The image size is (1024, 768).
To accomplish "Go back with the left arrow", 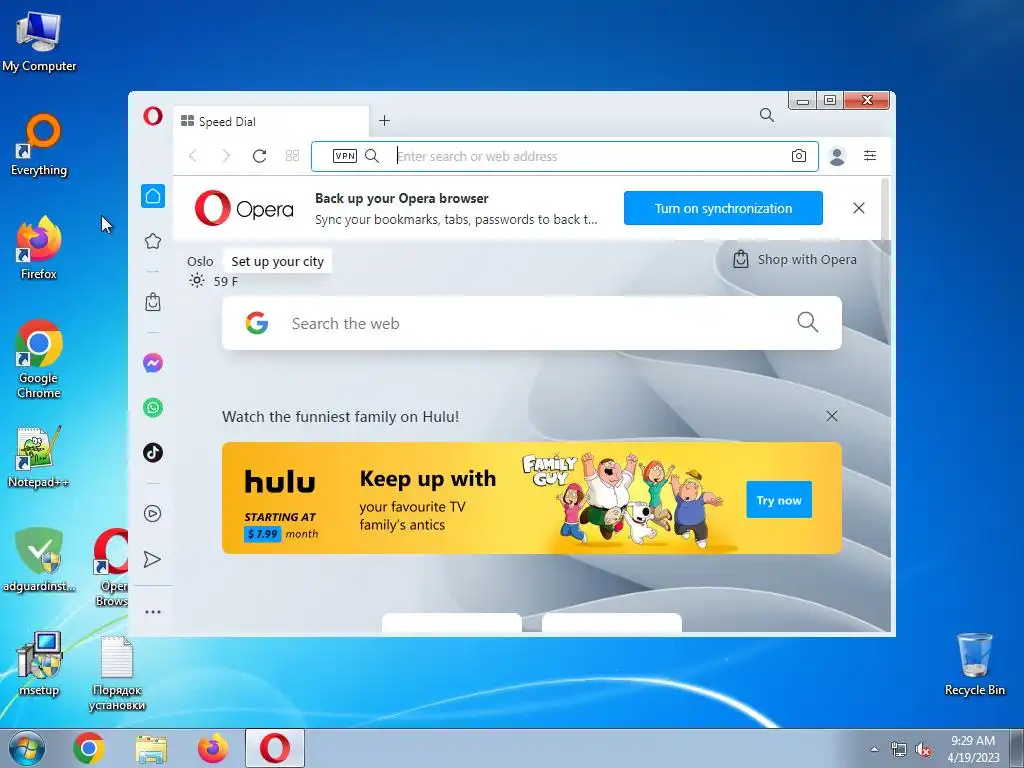I will (x=193, y=156).
